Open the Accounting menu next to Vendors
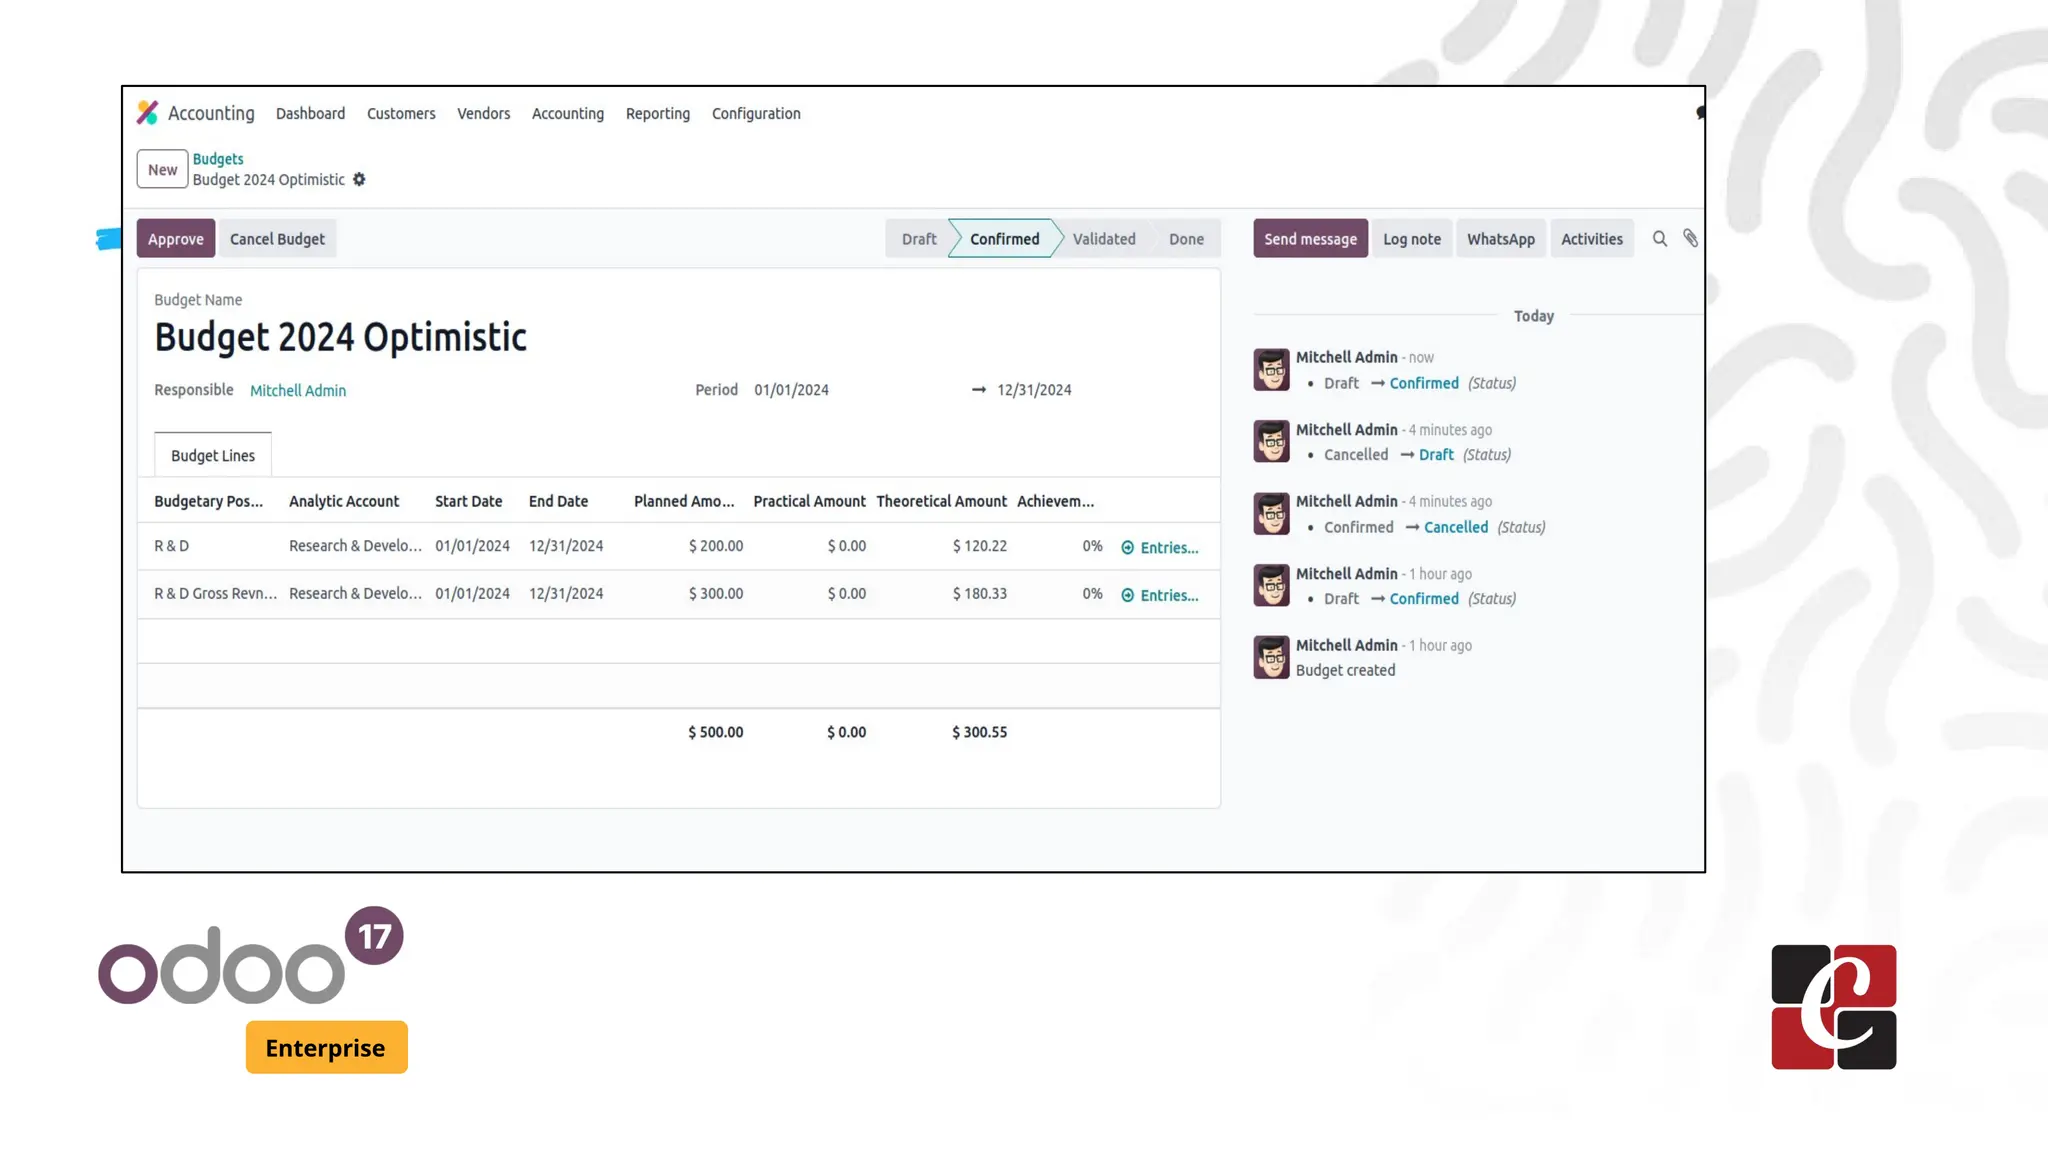The height and width of the screenshot is (1152, 2048). (567, 114)
